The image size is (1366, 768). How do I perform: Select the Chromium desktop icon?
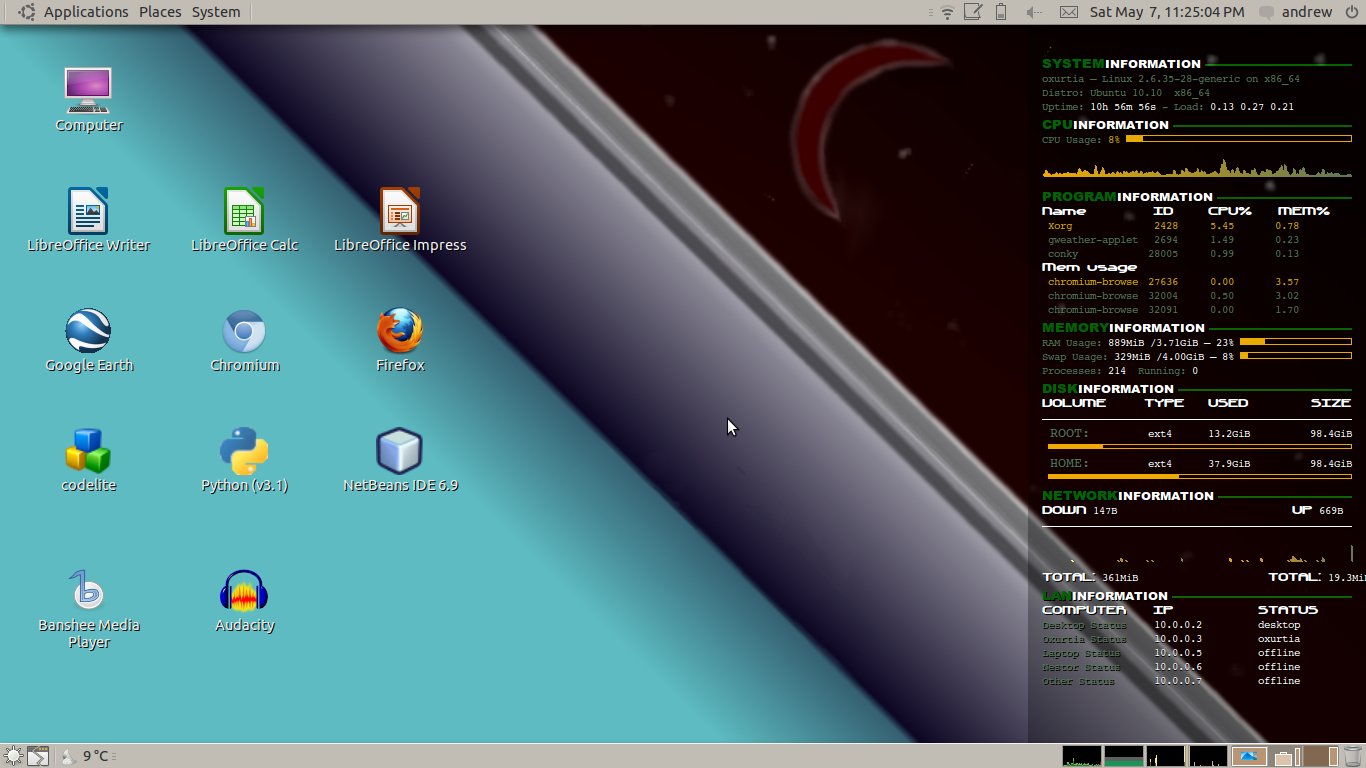coord(245,340)
